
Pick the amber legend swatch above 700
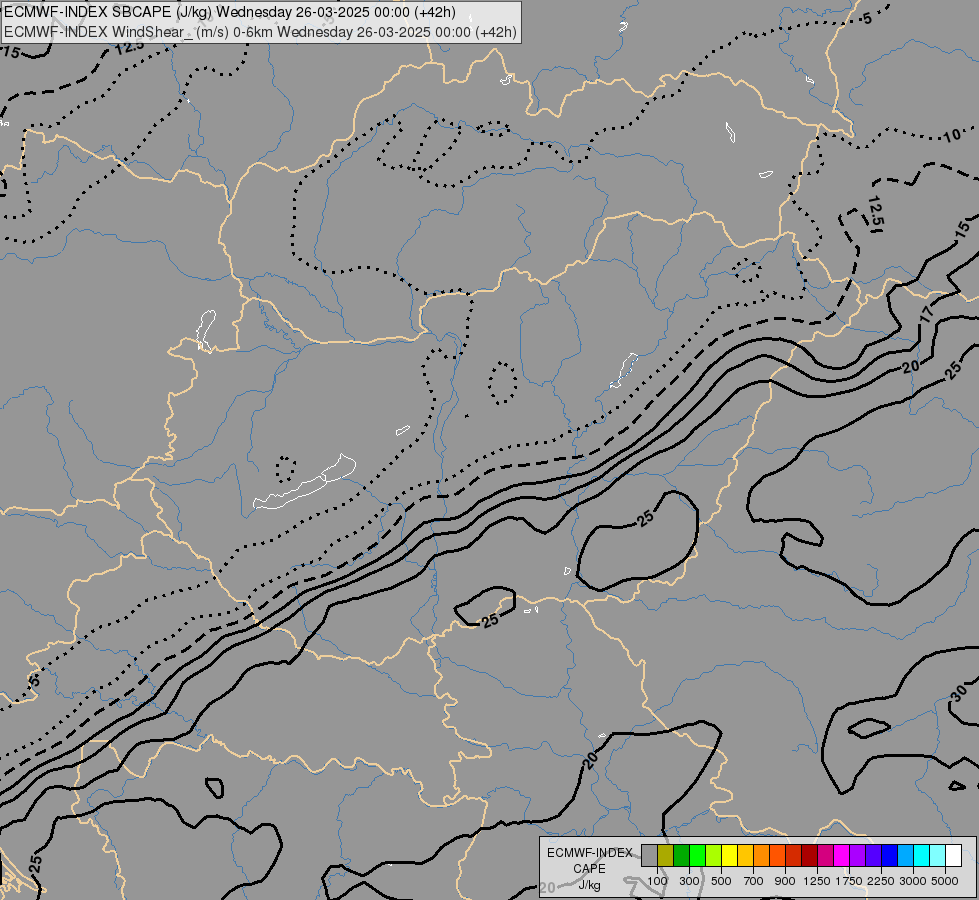[x=745, y=855]
